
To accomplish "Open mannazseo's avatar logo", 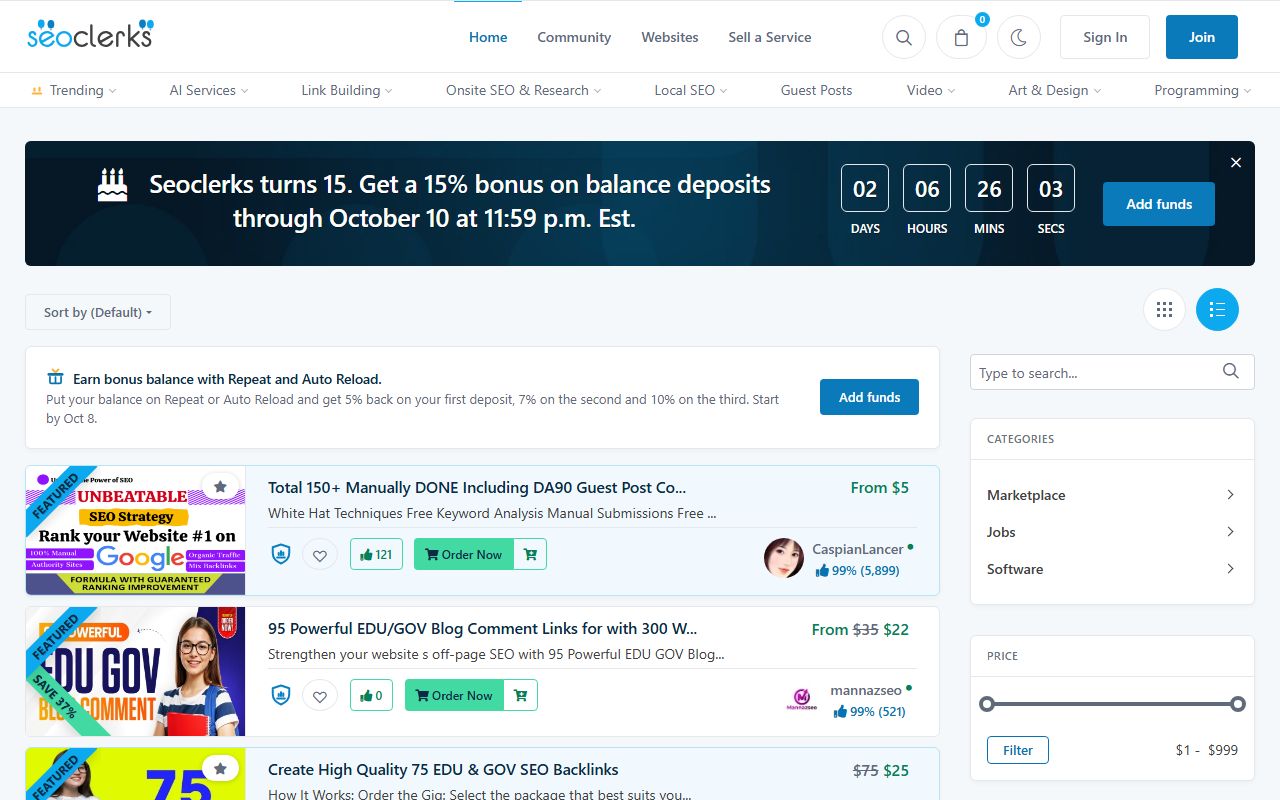I will 801,700.
